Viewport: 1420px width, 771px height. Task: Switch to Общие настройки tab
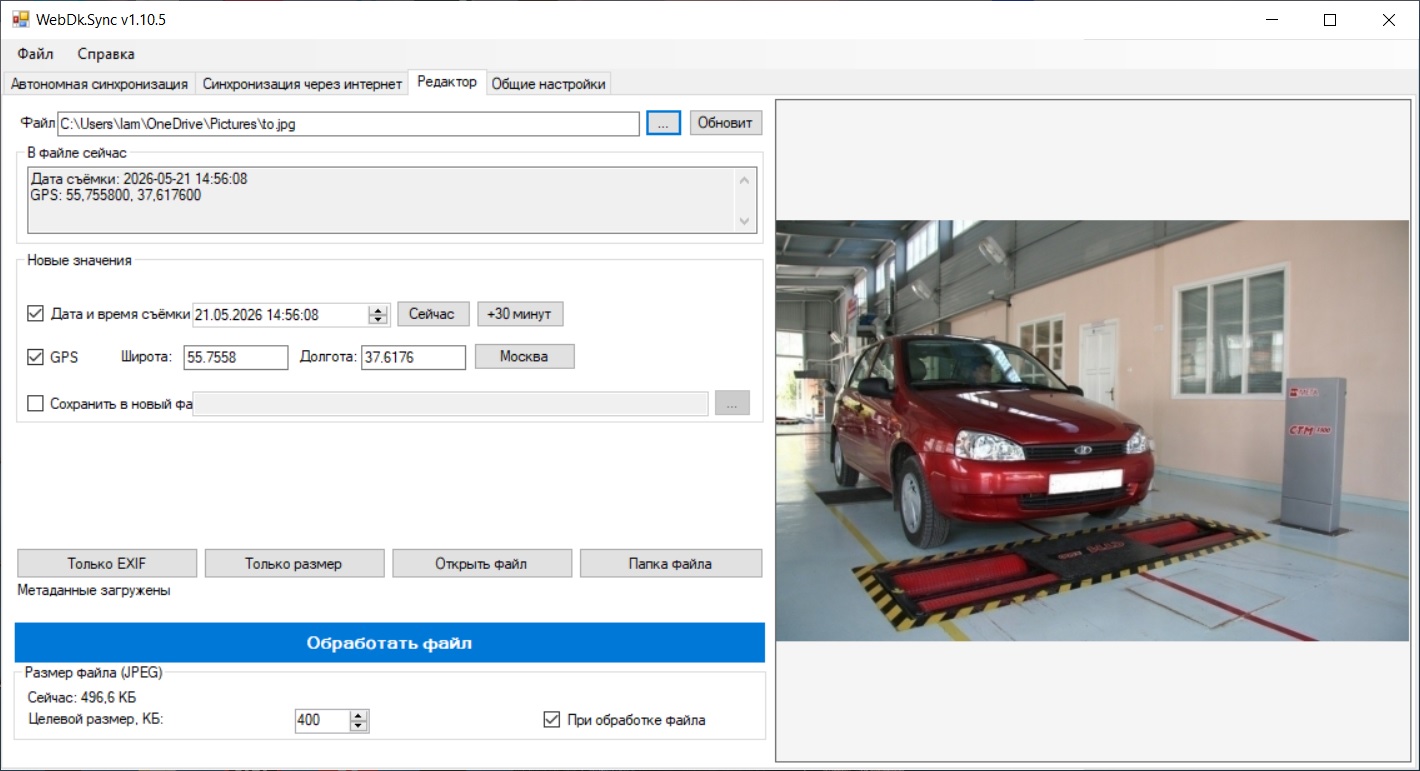pos(548,84)
